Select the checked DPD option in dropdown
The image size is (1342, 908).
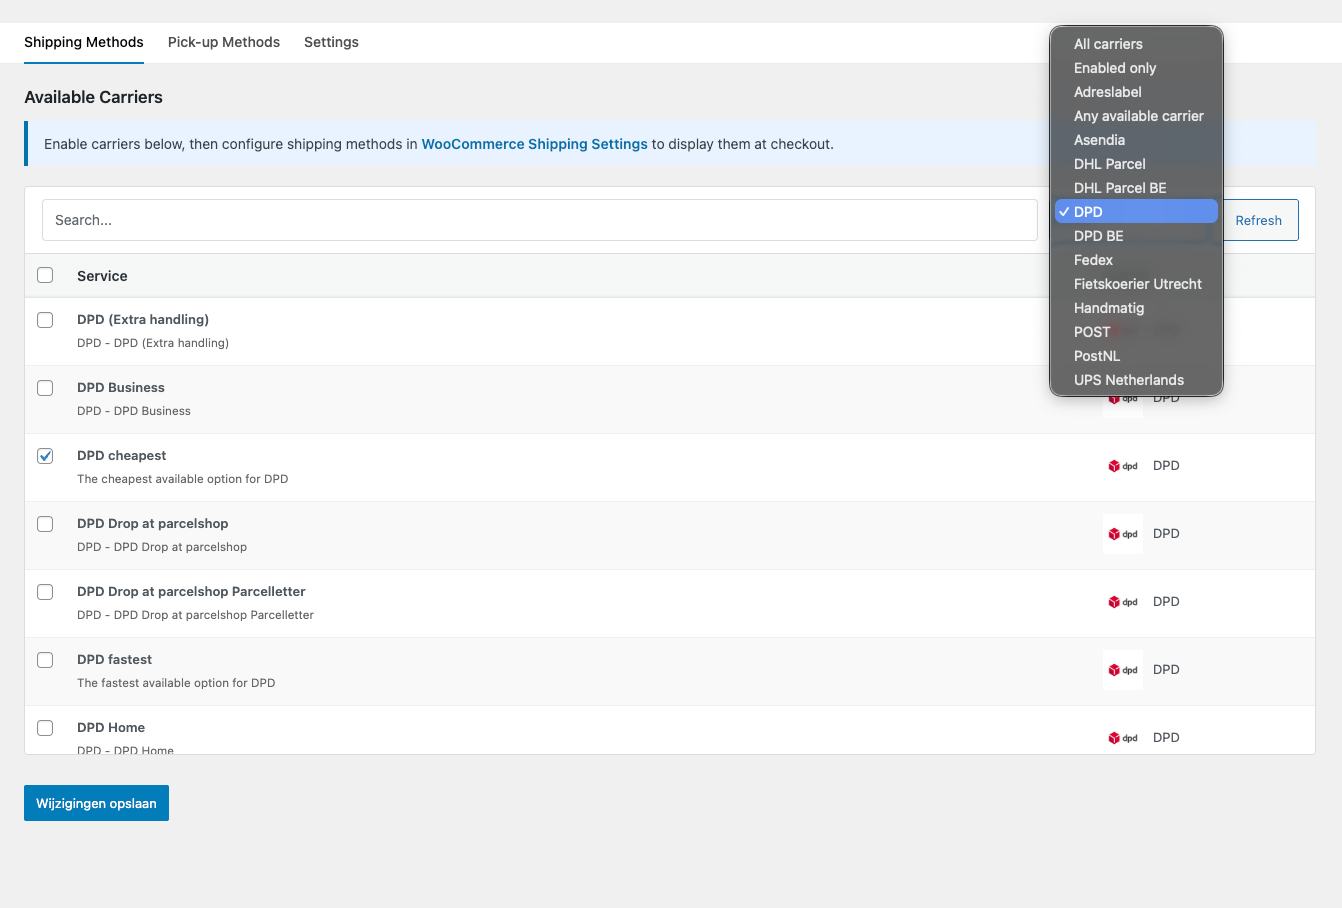pyautogui.click(x=1136, y=212)
